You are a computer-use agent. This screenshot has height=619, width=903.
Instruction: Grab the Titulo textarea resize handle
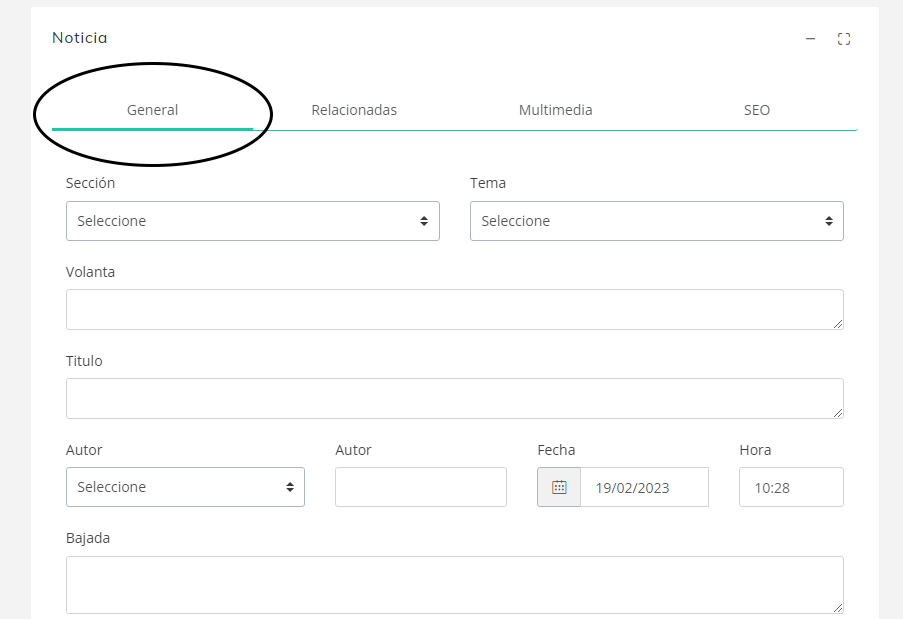[x=838, y=413]
